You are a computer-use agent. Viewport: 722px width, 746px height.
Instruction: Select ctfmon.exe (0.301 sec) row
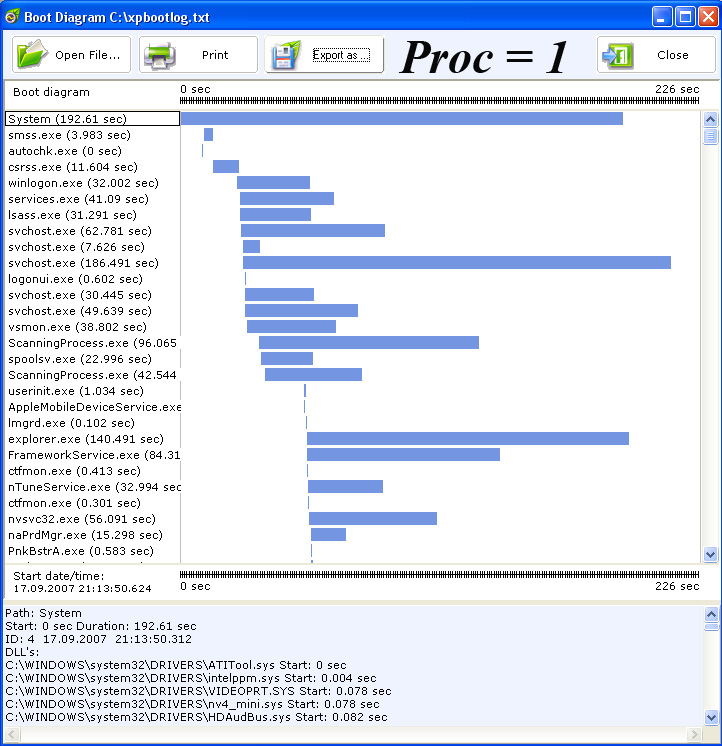[92, 503]
